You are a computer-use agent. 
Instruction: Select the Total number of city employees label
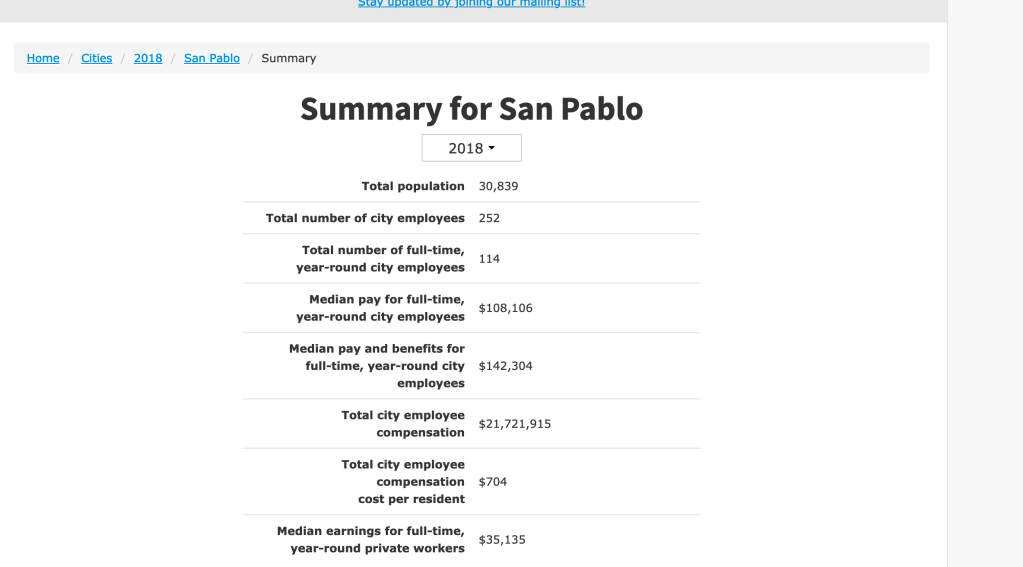pyautogui.click(x=365, y=218)
